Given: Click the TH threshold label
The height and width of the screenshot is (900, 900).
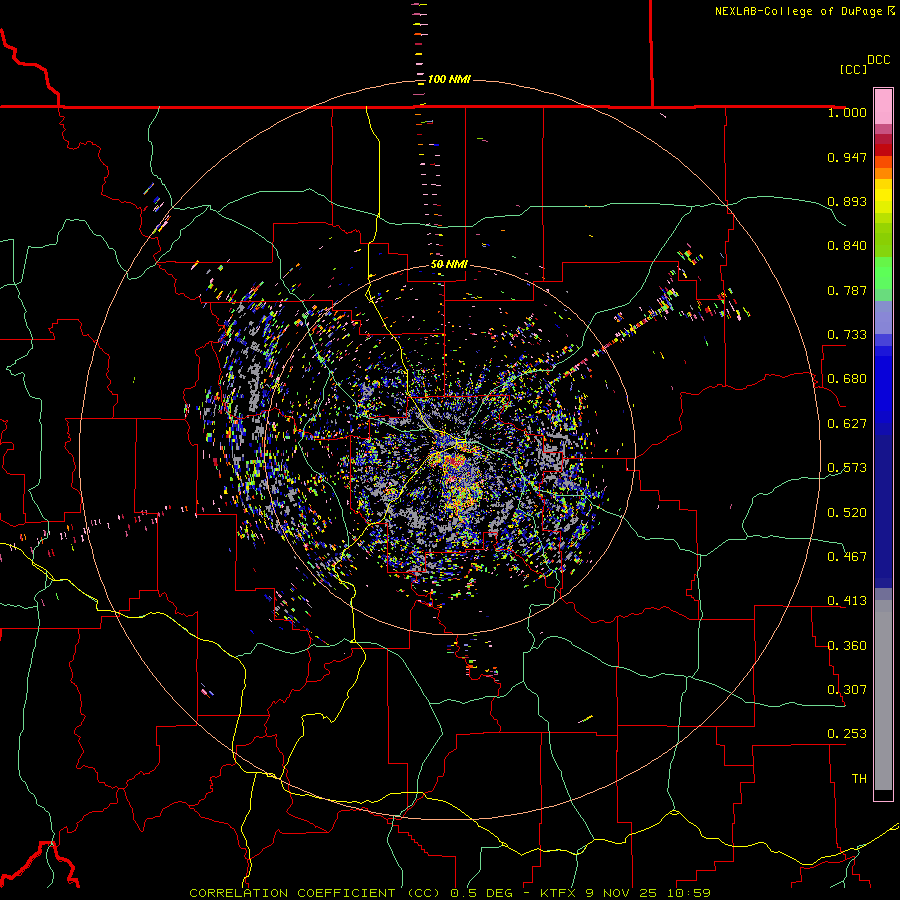Looking at the screenshot, I should [859, 779].
